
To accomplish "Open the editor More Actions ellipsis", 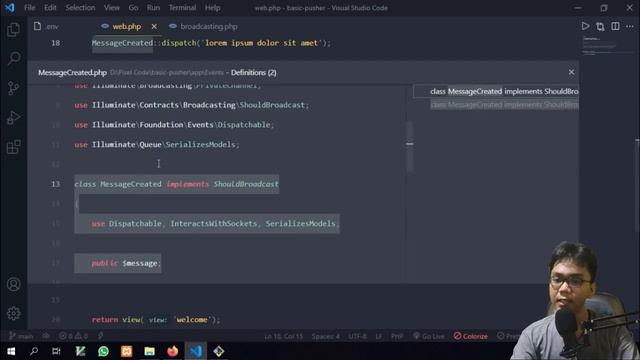I will [630, 26].
